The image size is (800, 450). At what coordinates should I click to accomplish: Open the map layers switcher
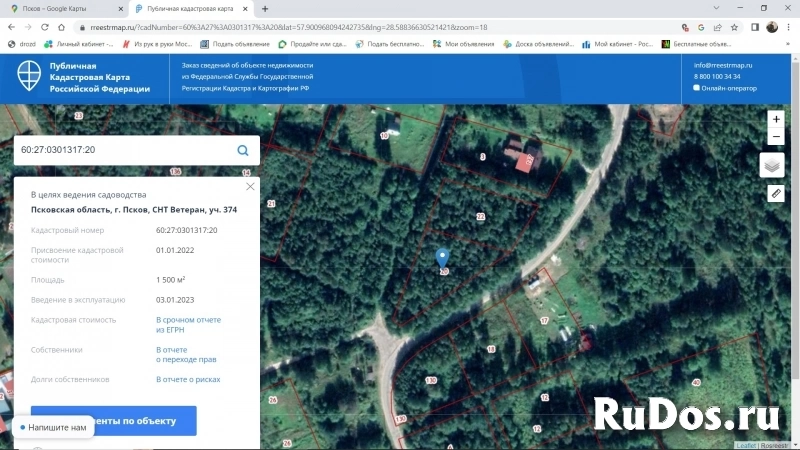point(772,165)
